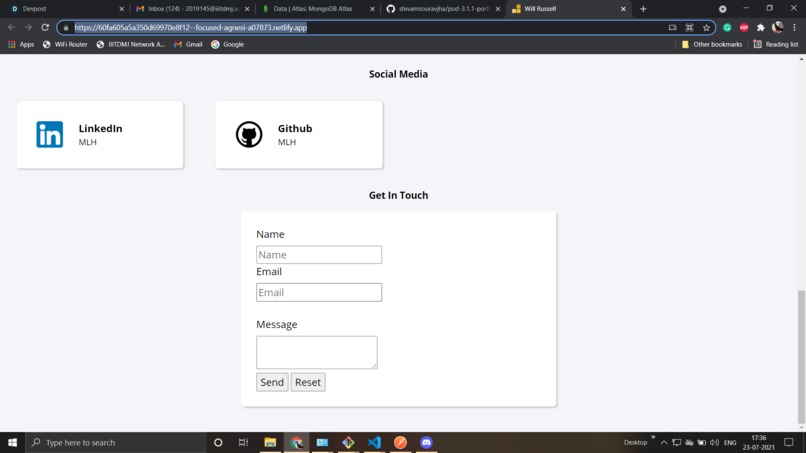Open the clock and date in taskbar

pyautogui.click(x=758, y=442)
